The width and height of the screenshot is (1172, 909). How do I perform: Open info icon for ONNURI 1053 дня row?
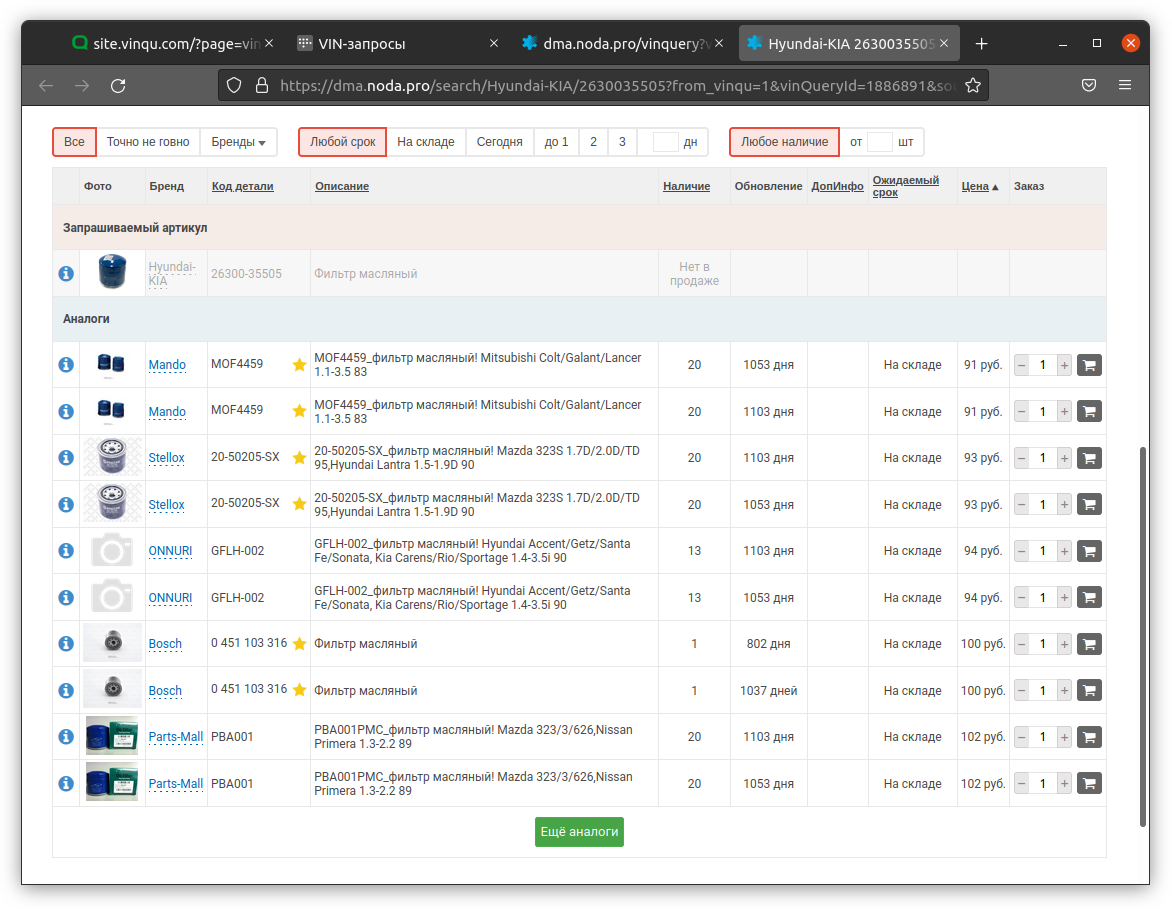[66, 597]
